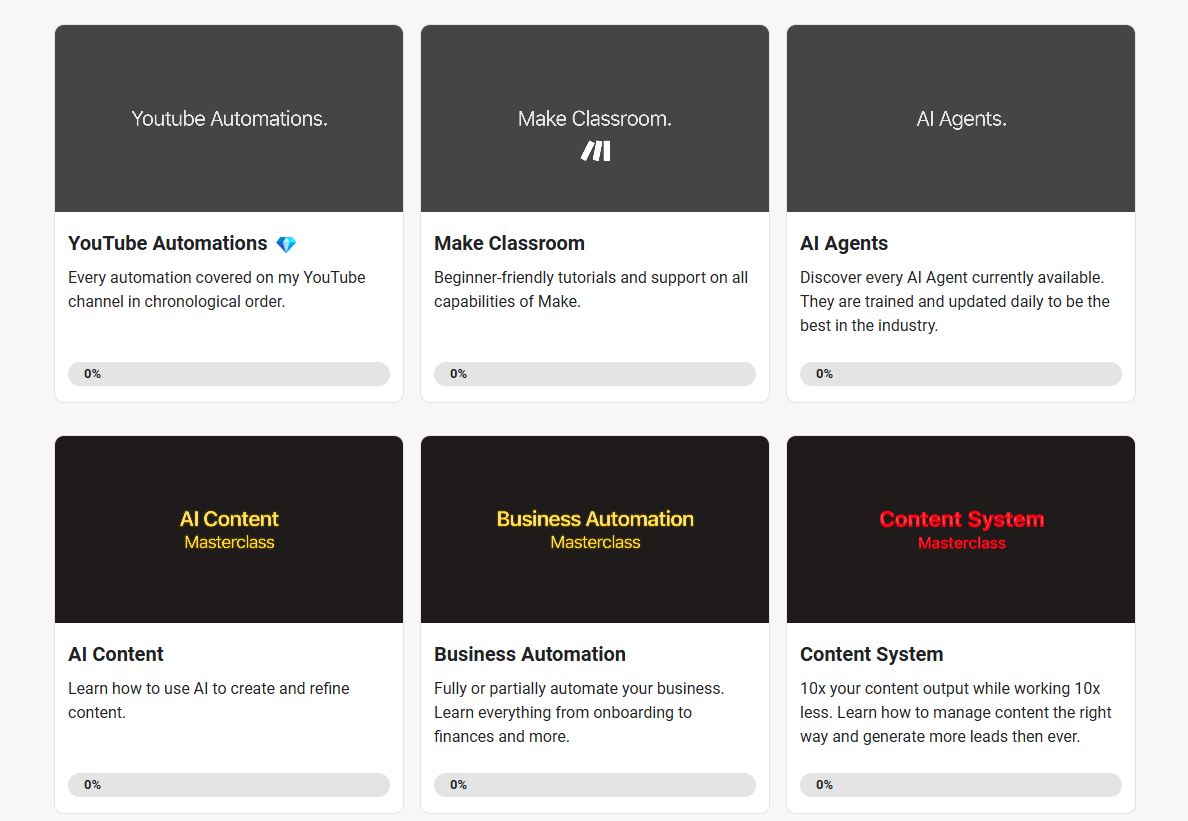1188x821 pixels.
Task: Open the Make Classroom course thumbnail
Action: tap(595, 118)
